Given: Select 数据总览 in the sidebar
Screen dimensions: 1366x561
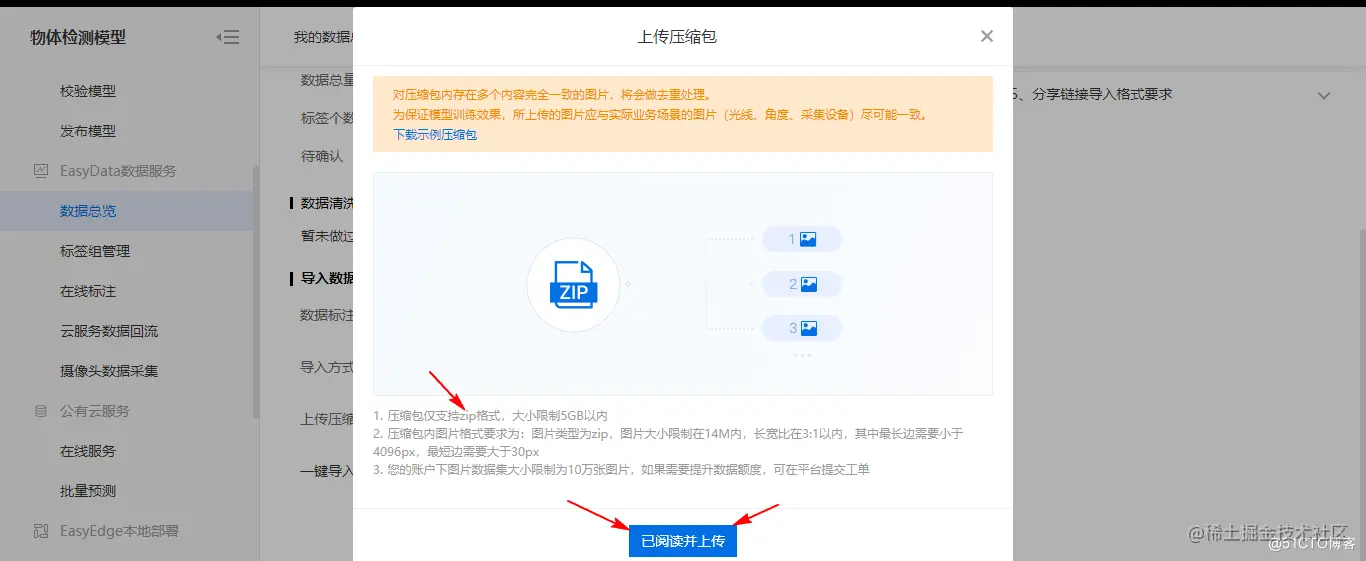Looking at the screenshot, I should click(x=126, y=211).
